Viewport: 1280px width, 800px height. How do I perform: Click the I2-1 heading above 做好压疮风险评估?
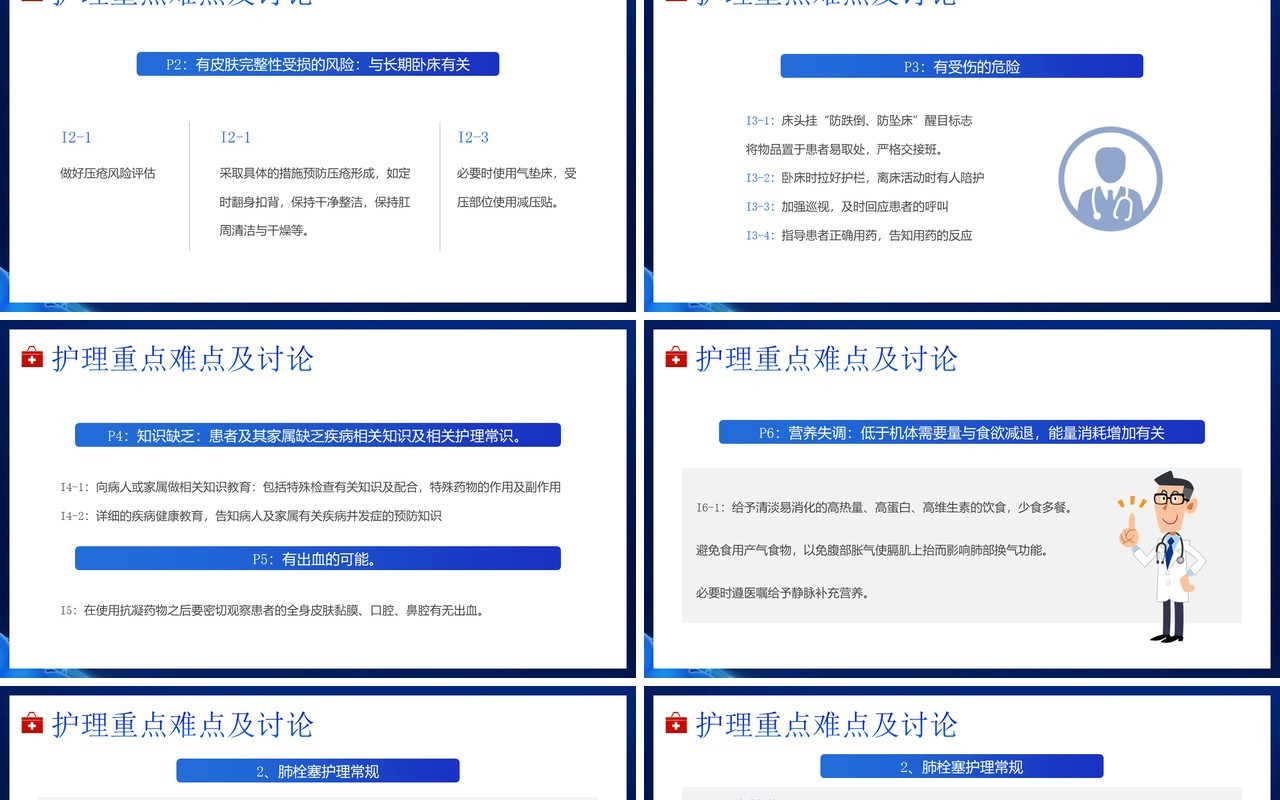pyautogui.click(x=76, y=137)
